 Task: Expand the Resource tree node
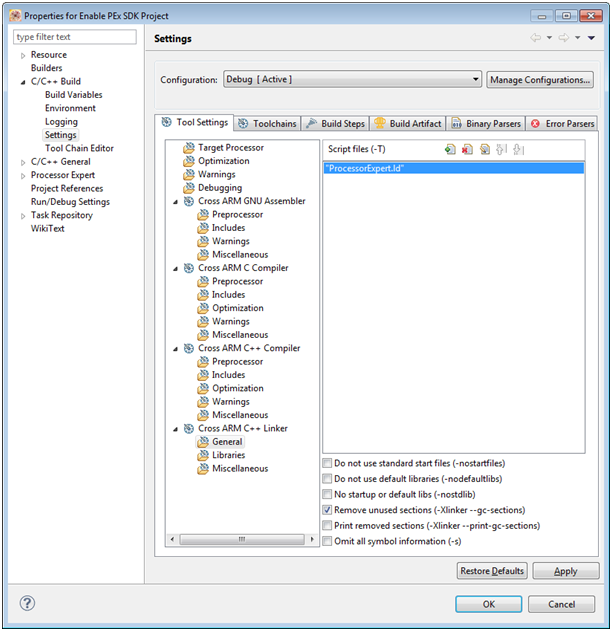click(23, 56)
